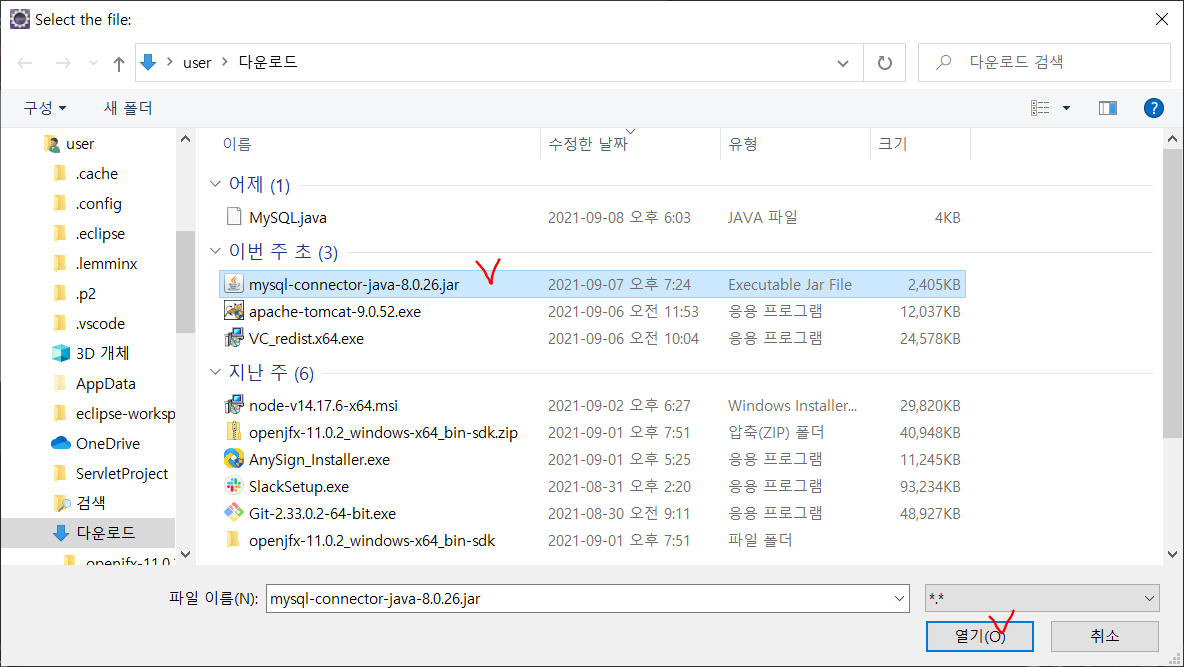Select Git-2.33.0.2-64-bit.exe icon

click(x=234, y=513)
